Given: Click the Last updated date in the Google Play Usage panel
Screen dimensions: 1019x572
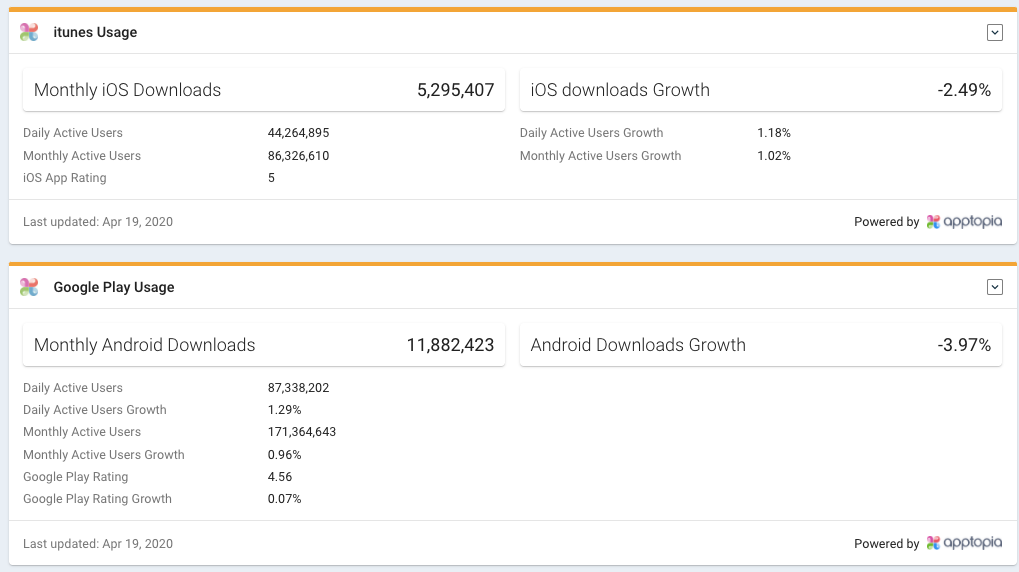Looking at the screenshot, I should click(x=97, y=544).
